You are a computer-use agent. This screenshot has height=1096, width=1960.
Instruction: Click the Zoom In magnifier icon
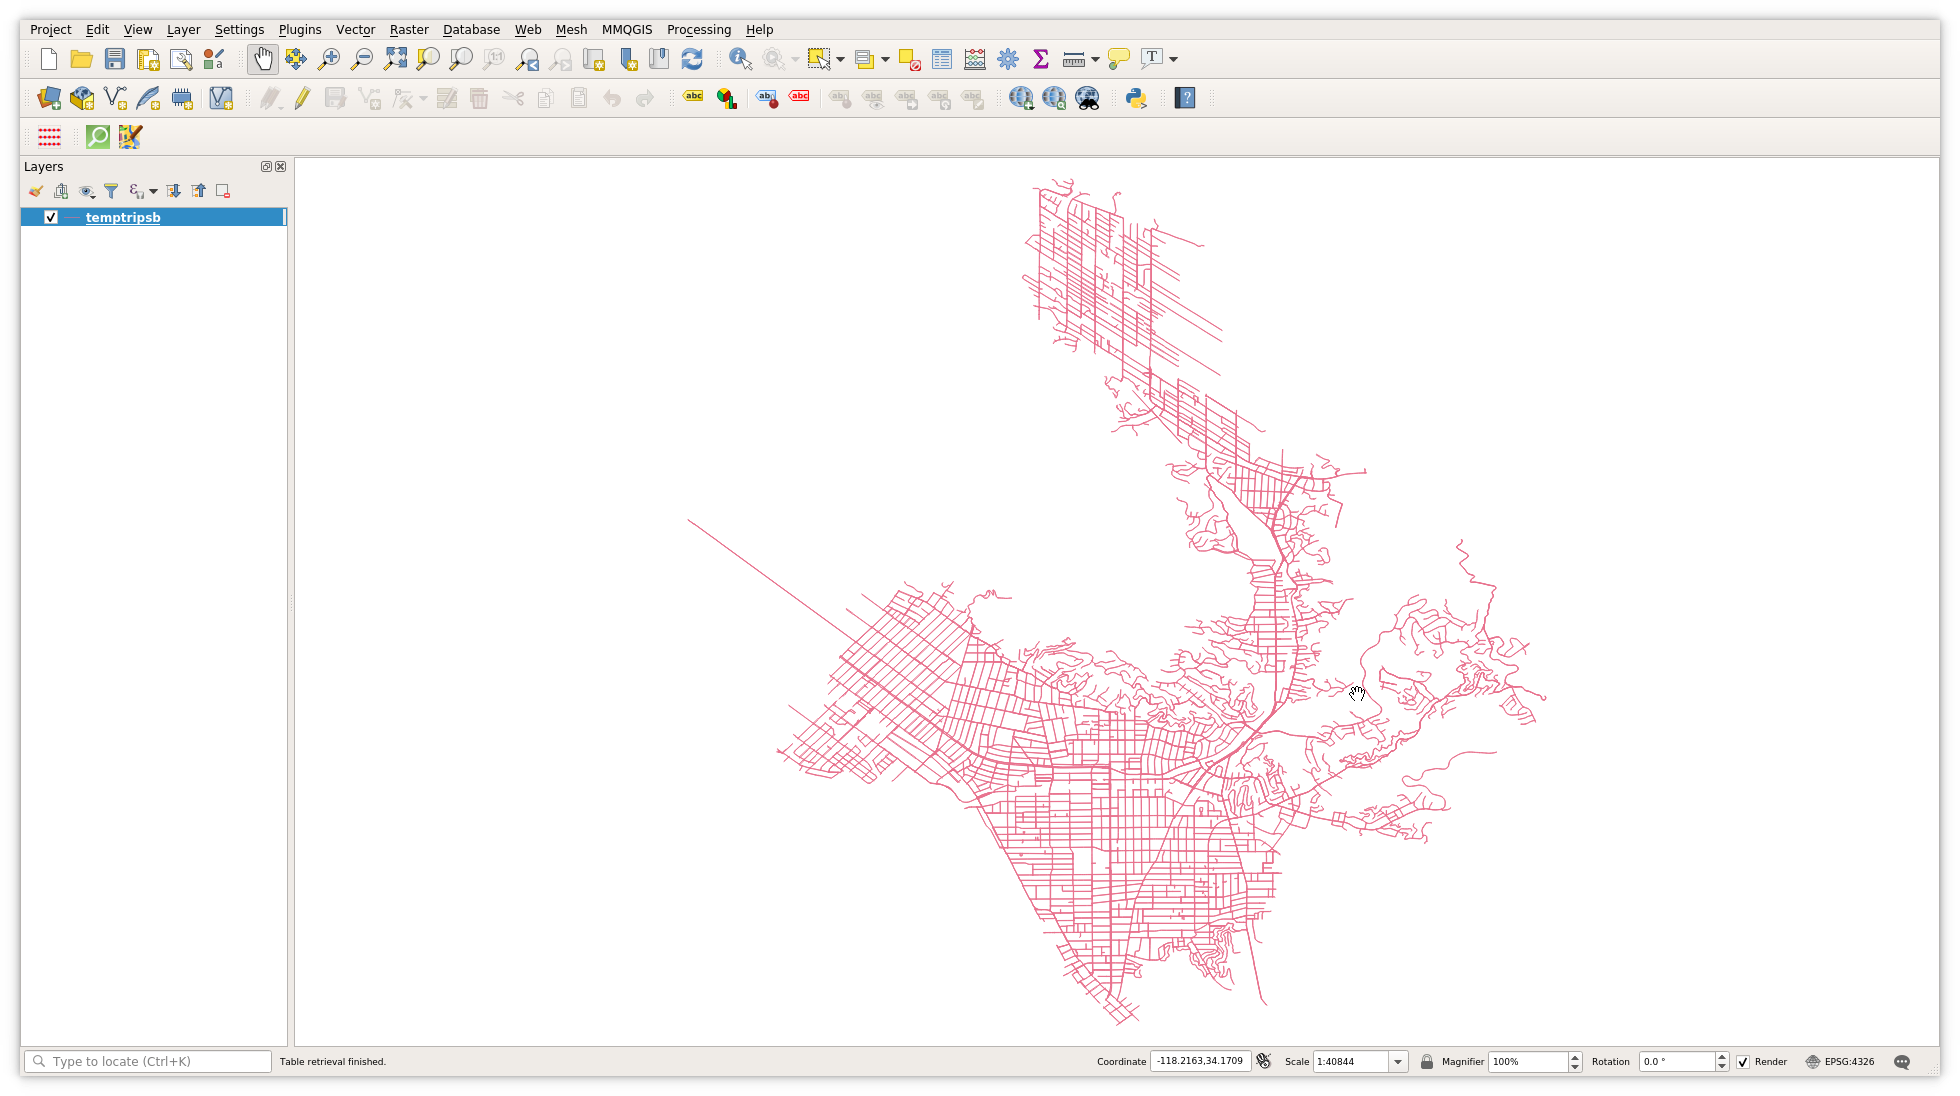click(x=328, y=59)
